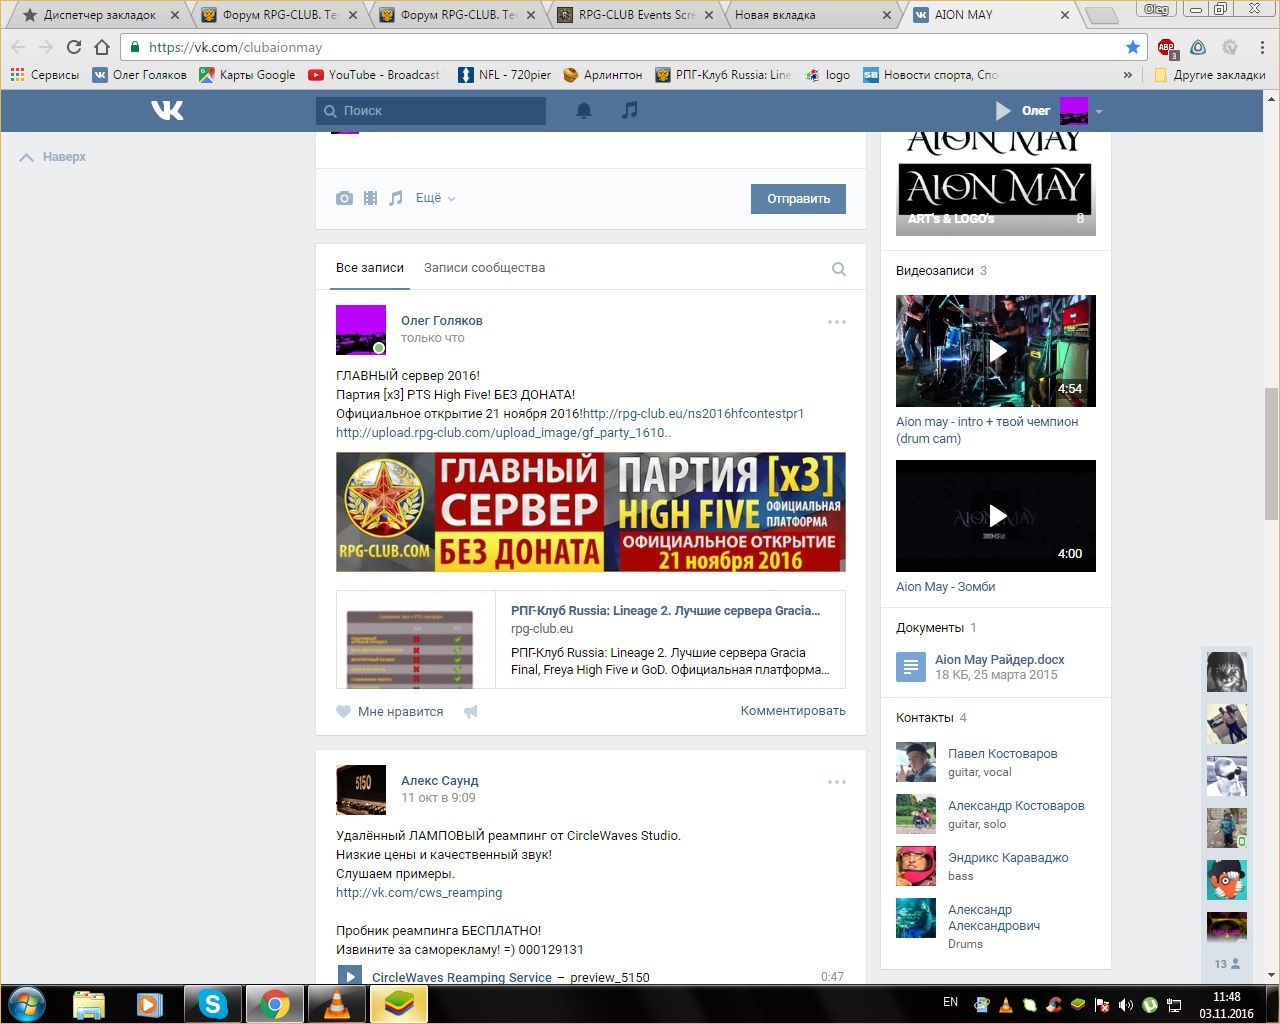Share the post with the megaphone icon
This screenshot has height=1024, width=1280.
471,712
